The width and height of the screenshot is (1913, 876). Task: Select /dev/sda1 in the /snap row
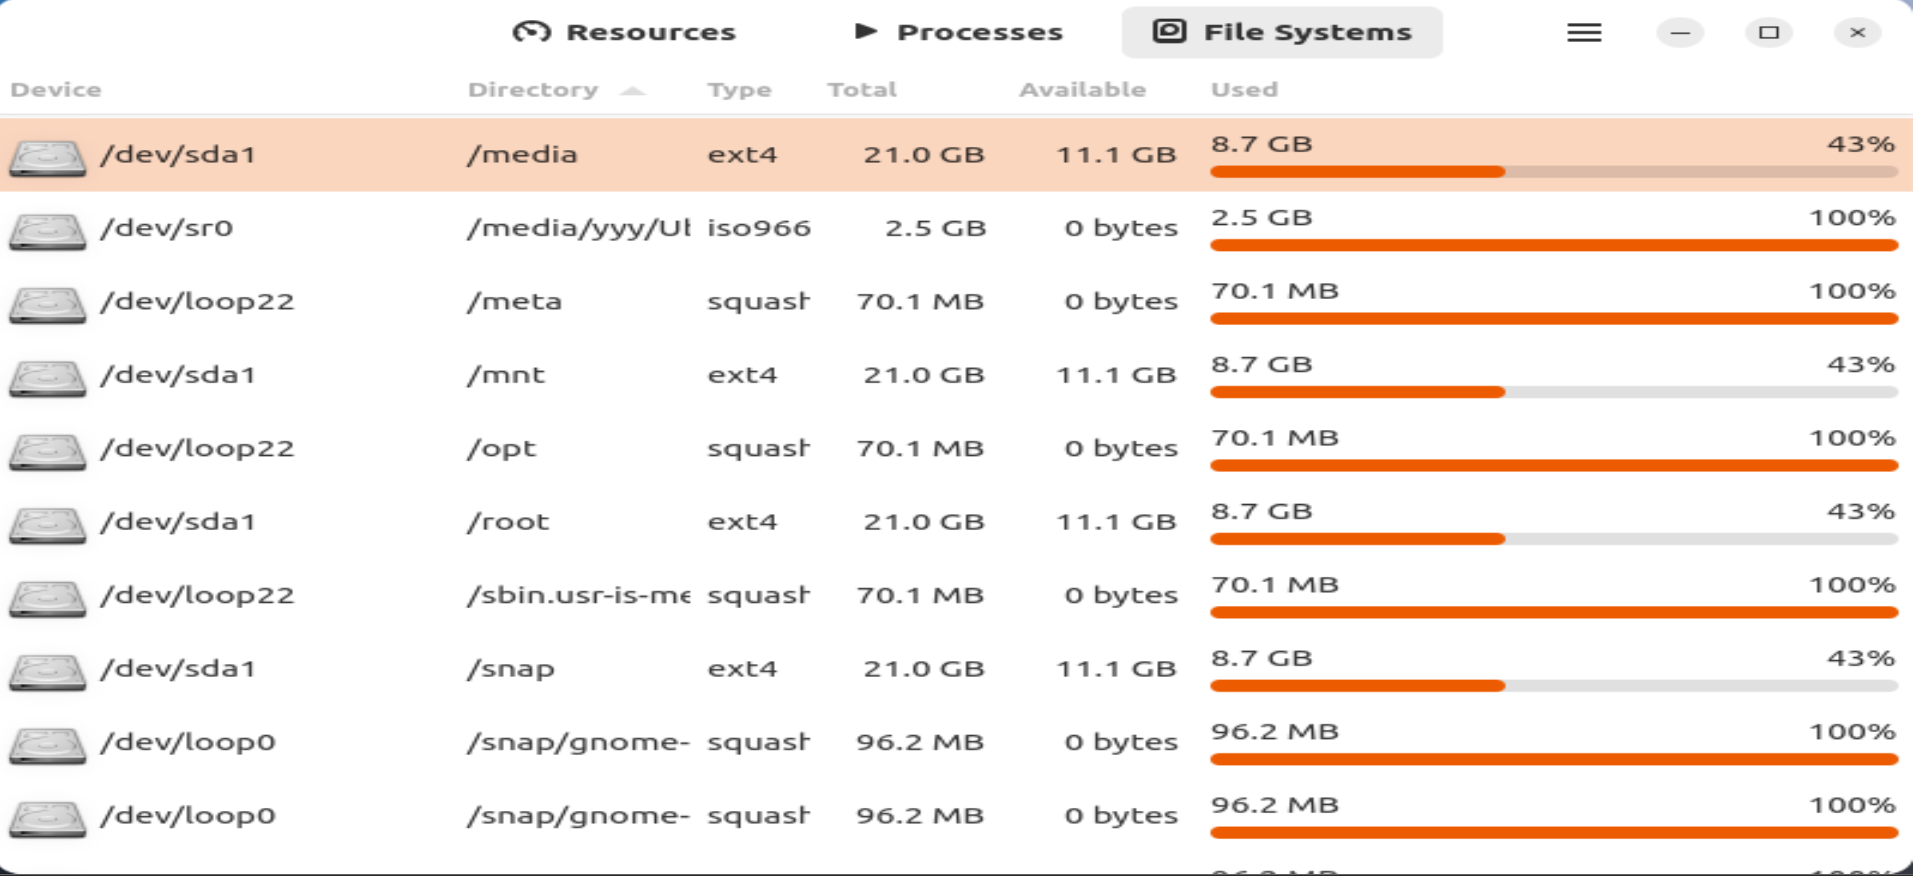point(178,669)
